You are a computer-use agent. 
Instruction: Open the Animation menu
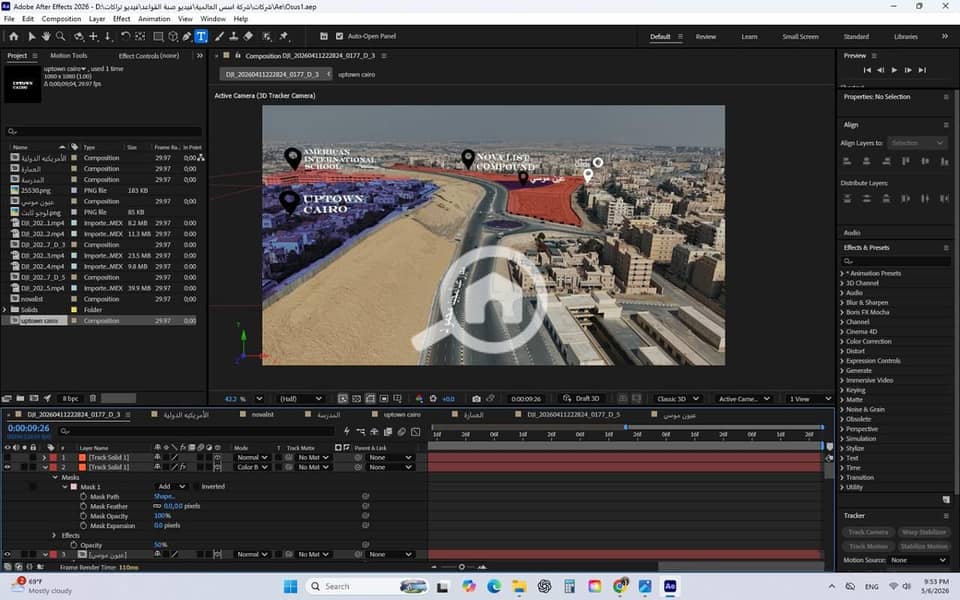(154, 19)
